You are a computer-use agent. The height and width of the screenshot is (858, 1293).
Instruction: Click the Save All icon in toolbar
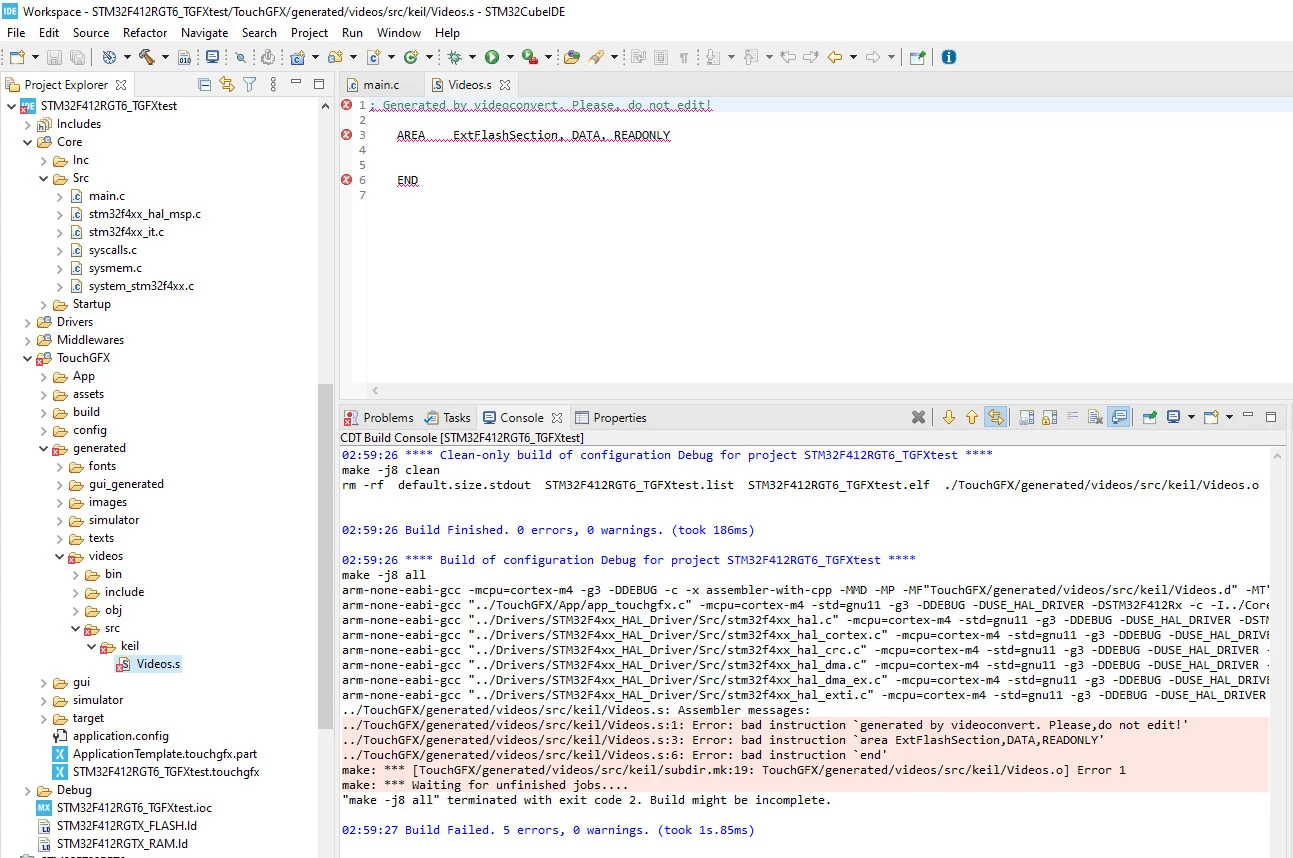pos(76,57)
